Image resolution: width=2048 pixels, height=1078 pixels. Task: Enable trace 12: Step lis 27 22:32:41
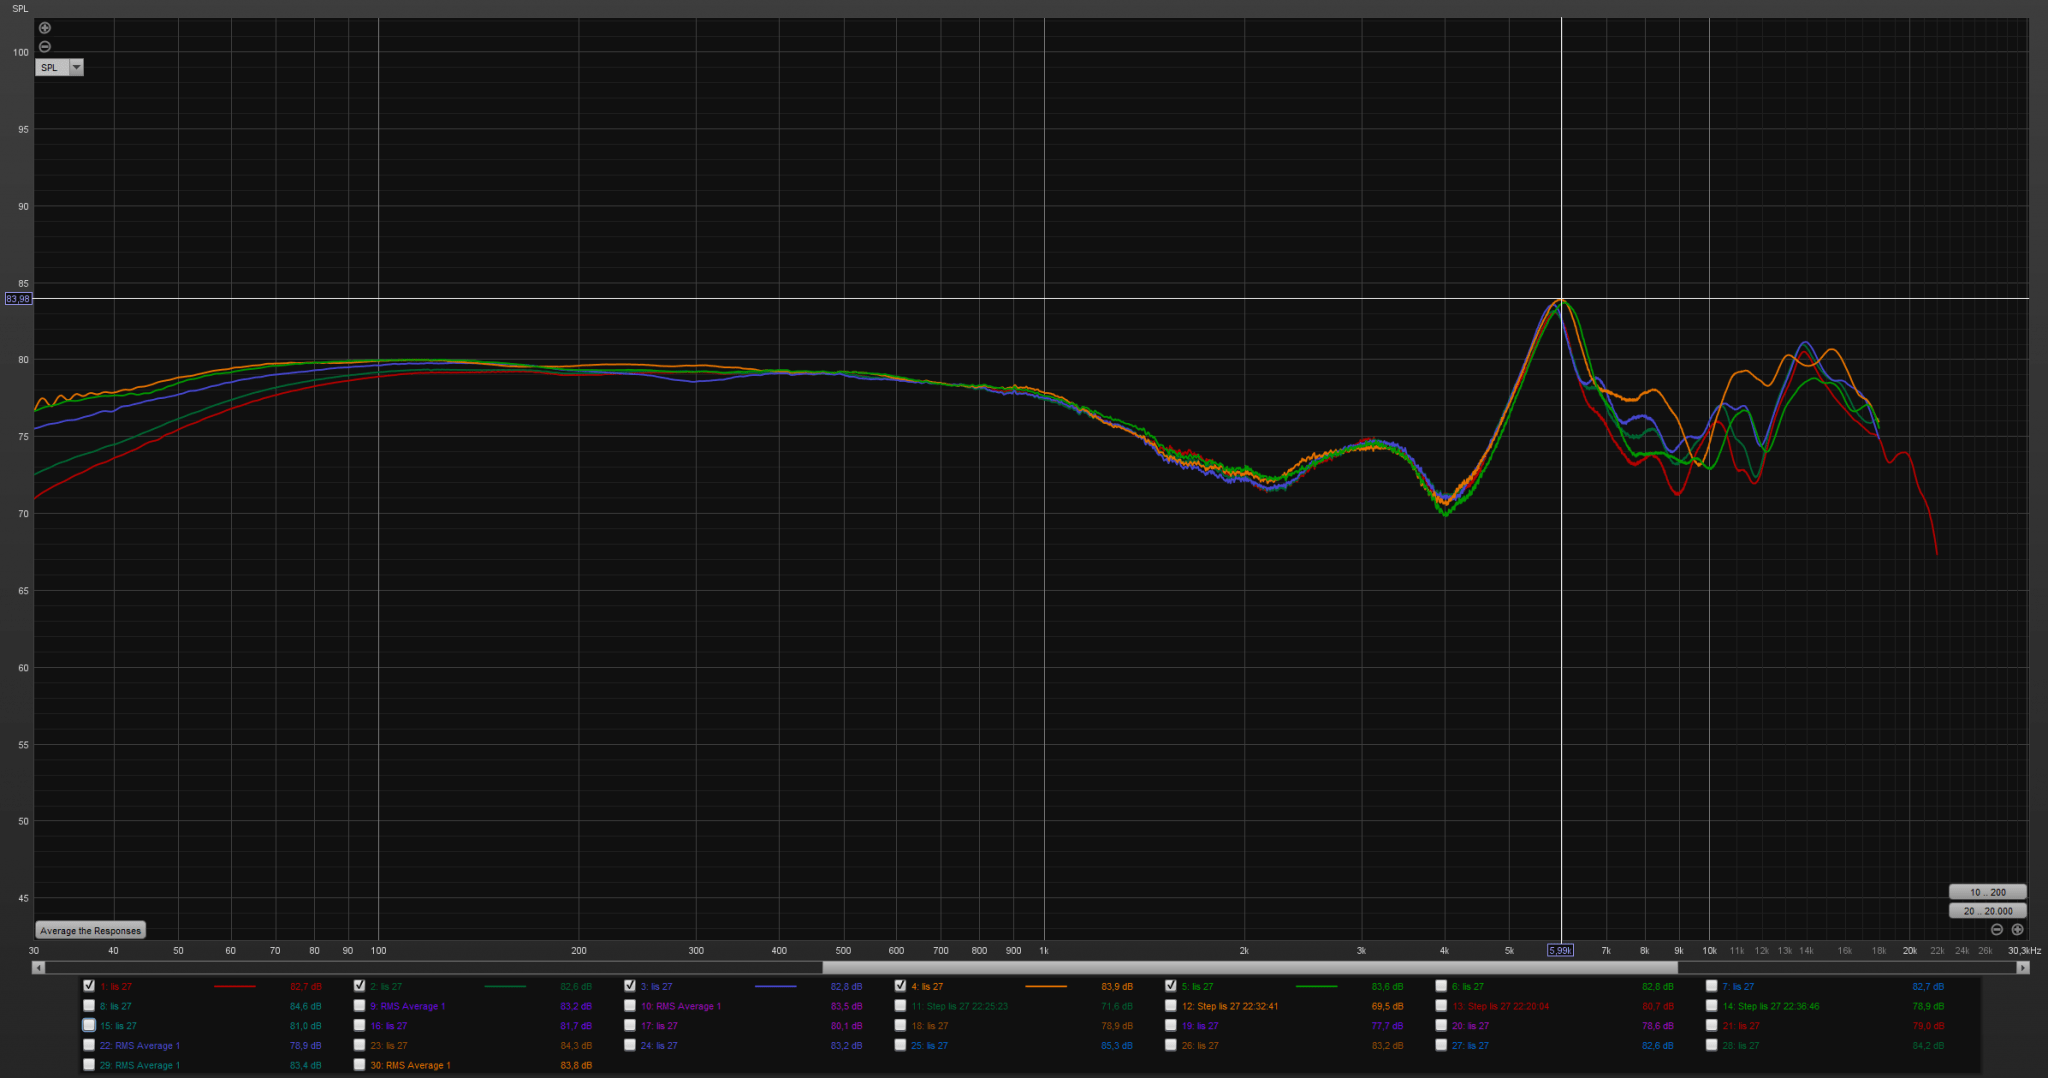click(1171, 1006)
